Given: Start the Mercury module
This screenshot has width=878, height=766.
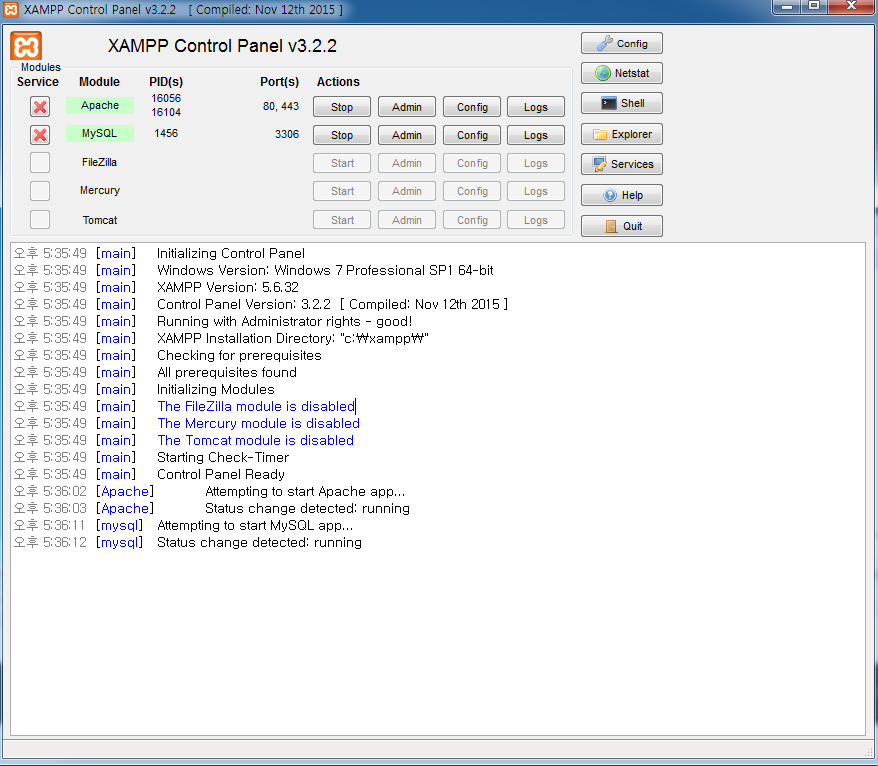Looking at the screenshot, I should pyautogui.click(x=342, y=191).
